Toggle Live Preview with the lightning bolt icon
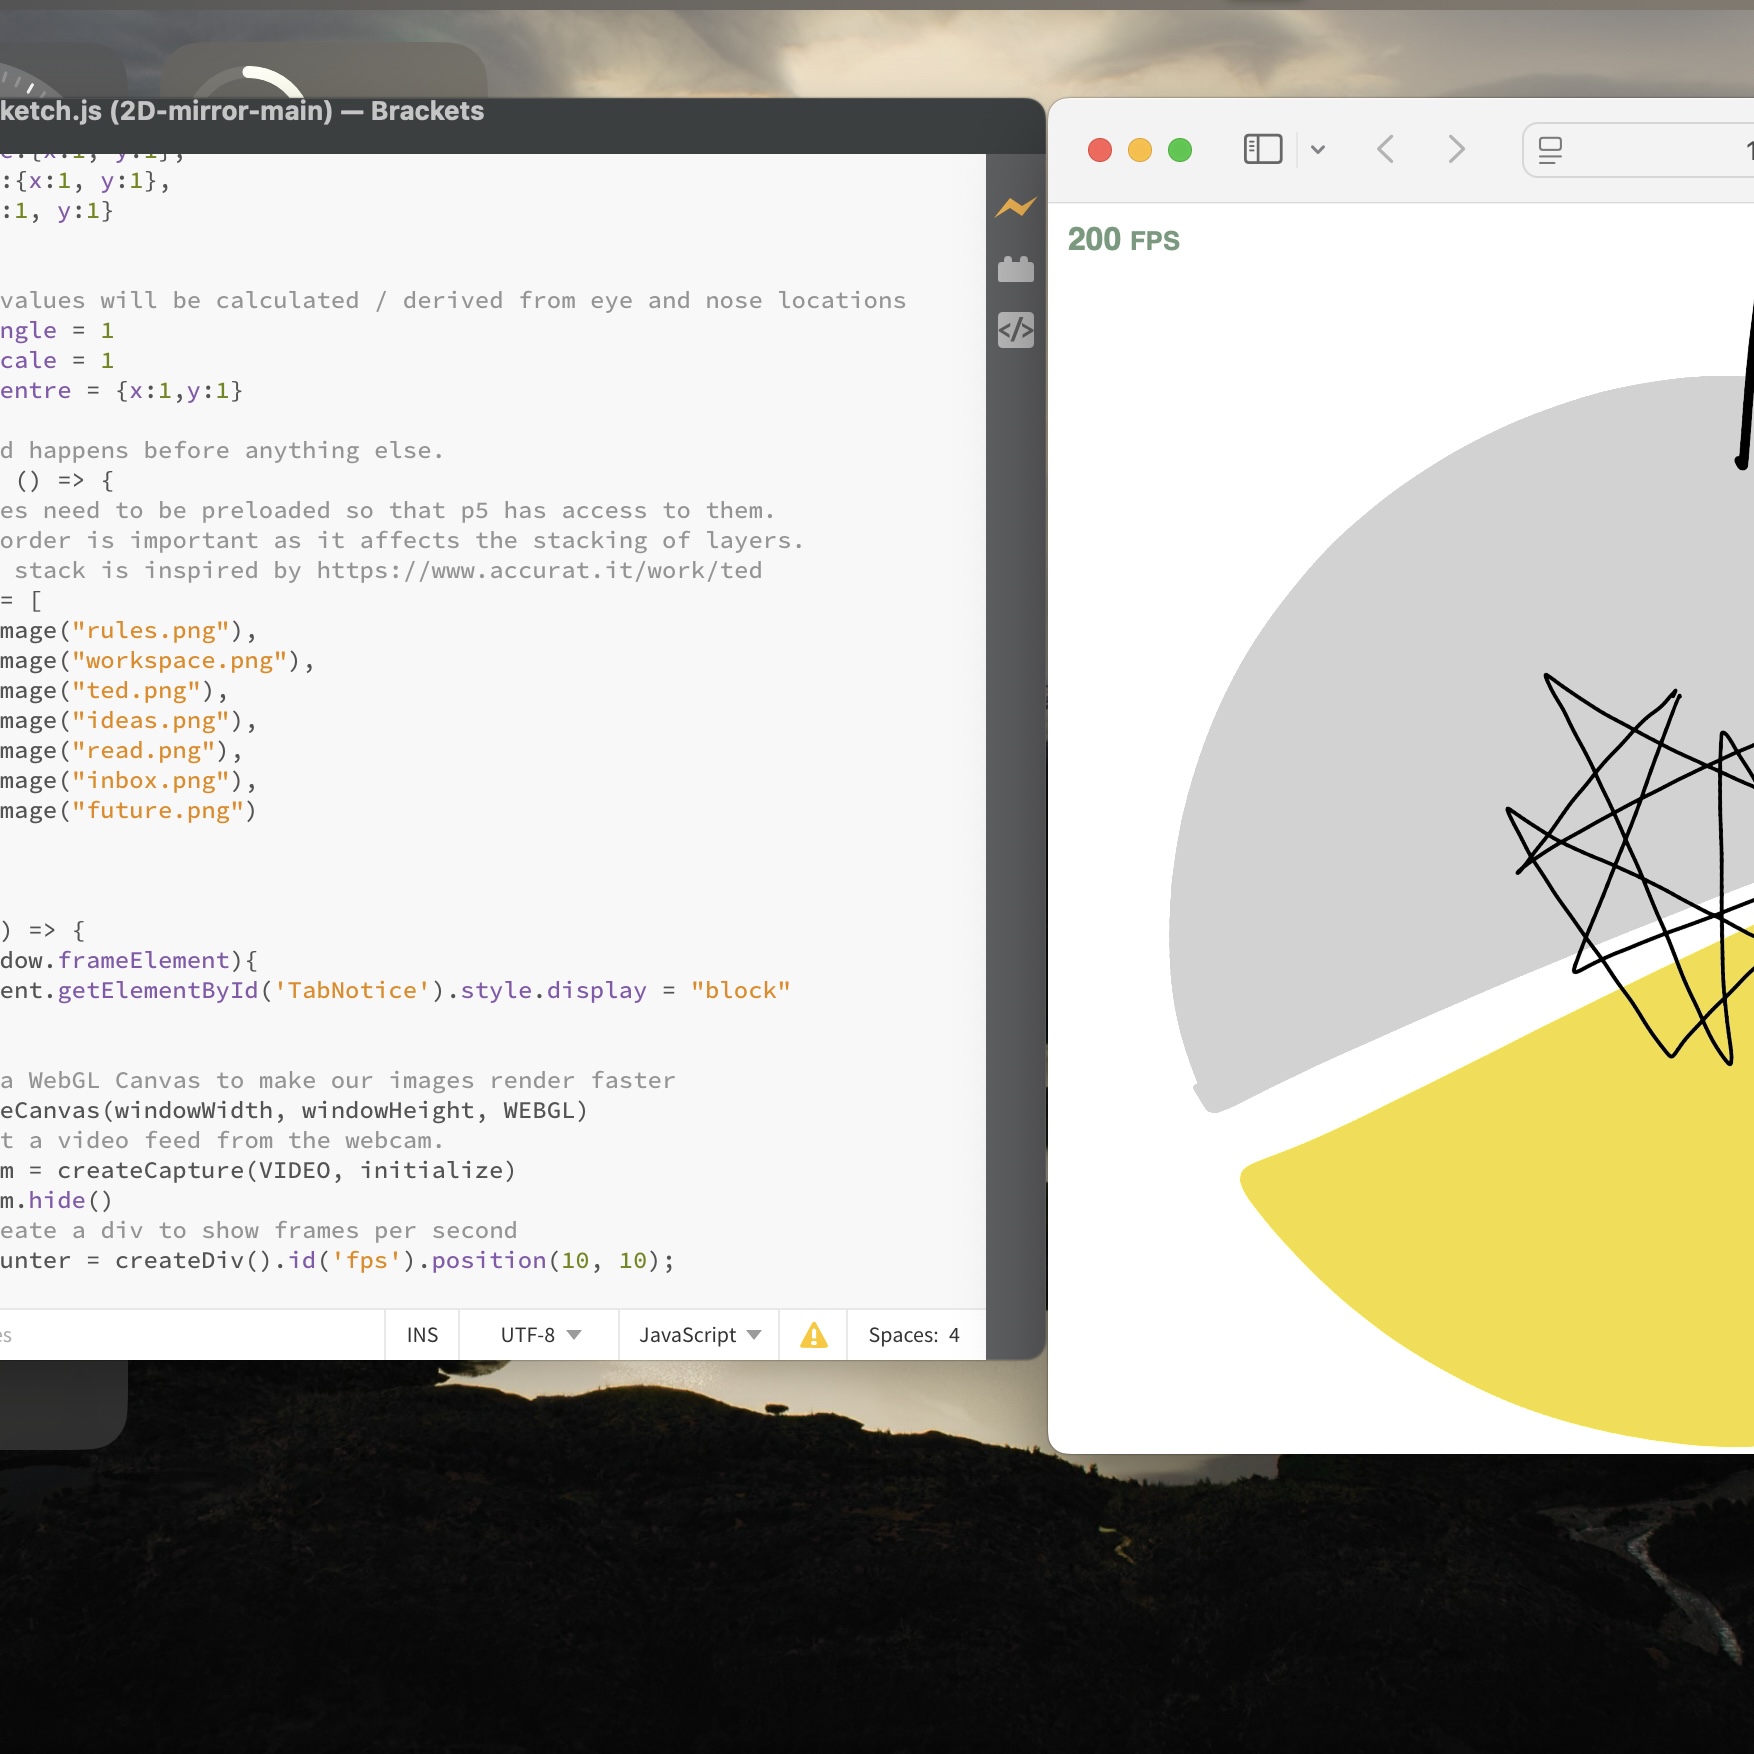 (1016, 207)
